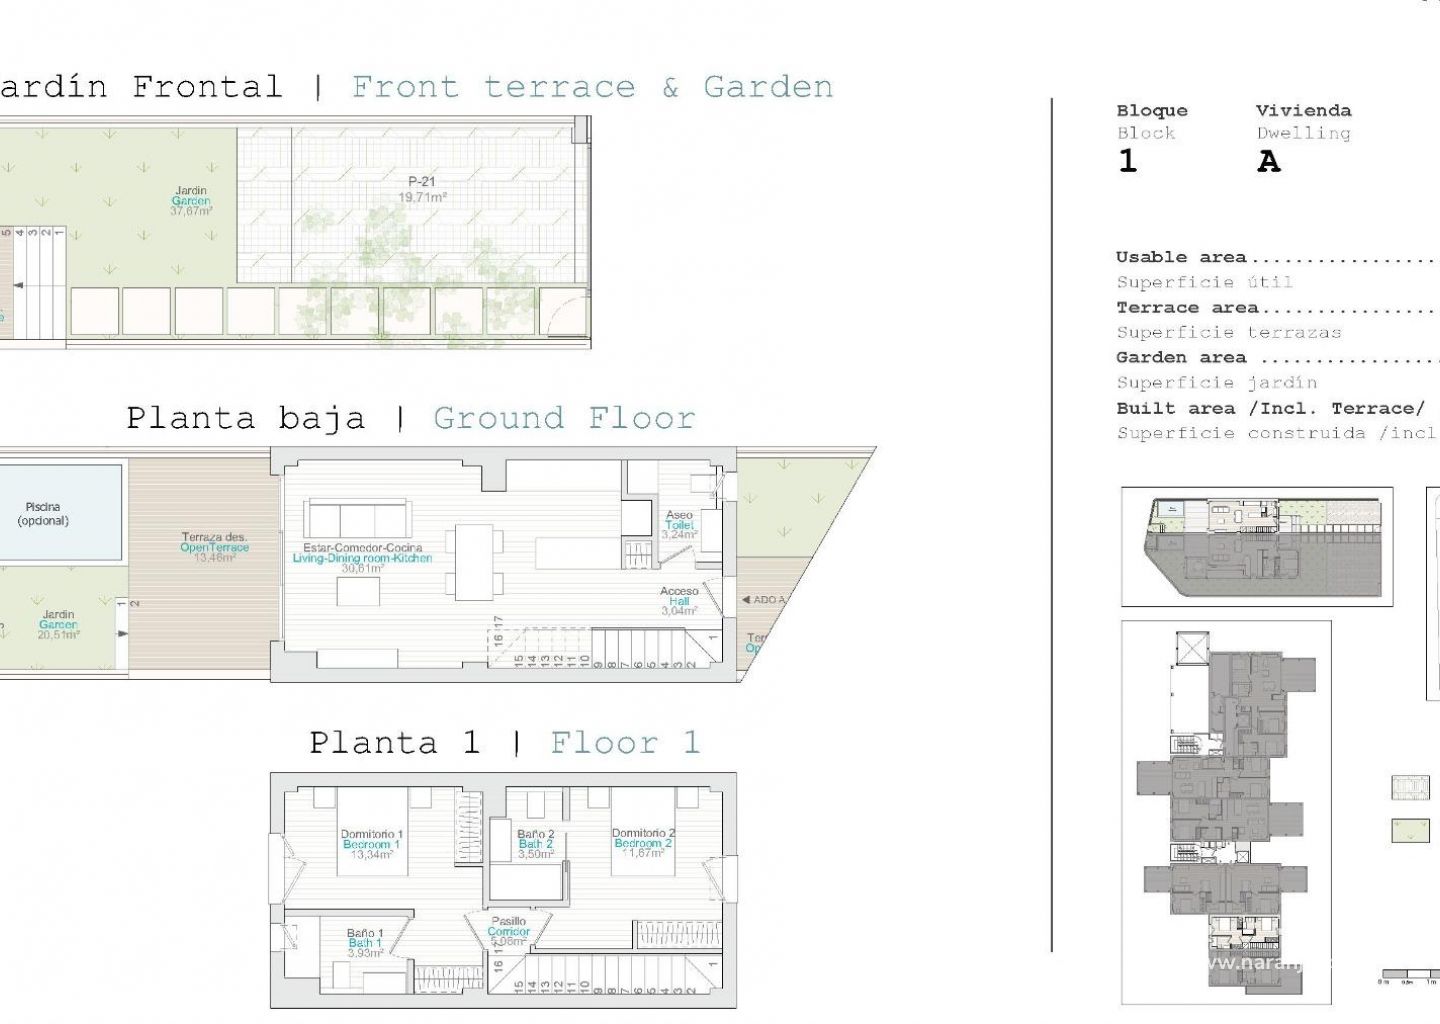Click the ADO A entrance arrow marker

coord(764,600)
